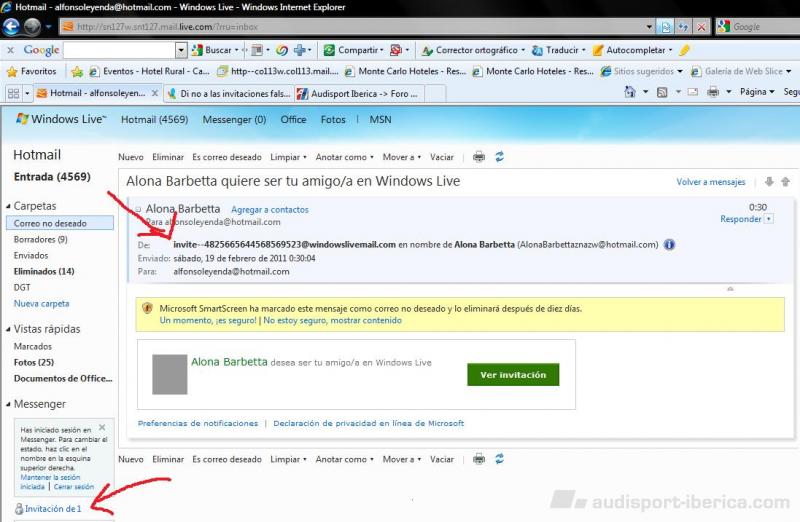Open the RSS feeds icon in command bar
Viewport: 800px width, 522px height.
tap(662, 92)
